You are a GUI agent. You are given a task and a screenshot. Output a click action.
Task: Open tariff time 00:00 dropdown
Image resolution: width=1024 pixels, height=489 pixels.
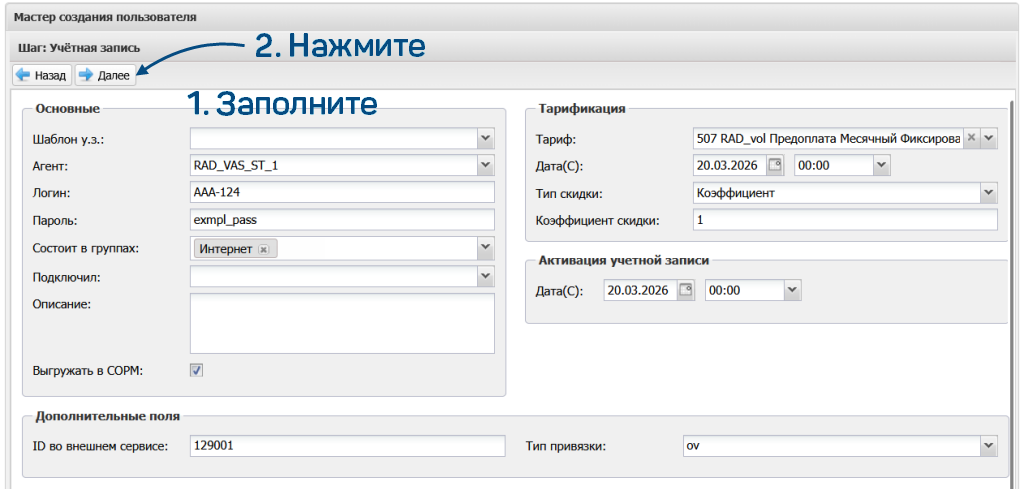(x=881, y=166)
